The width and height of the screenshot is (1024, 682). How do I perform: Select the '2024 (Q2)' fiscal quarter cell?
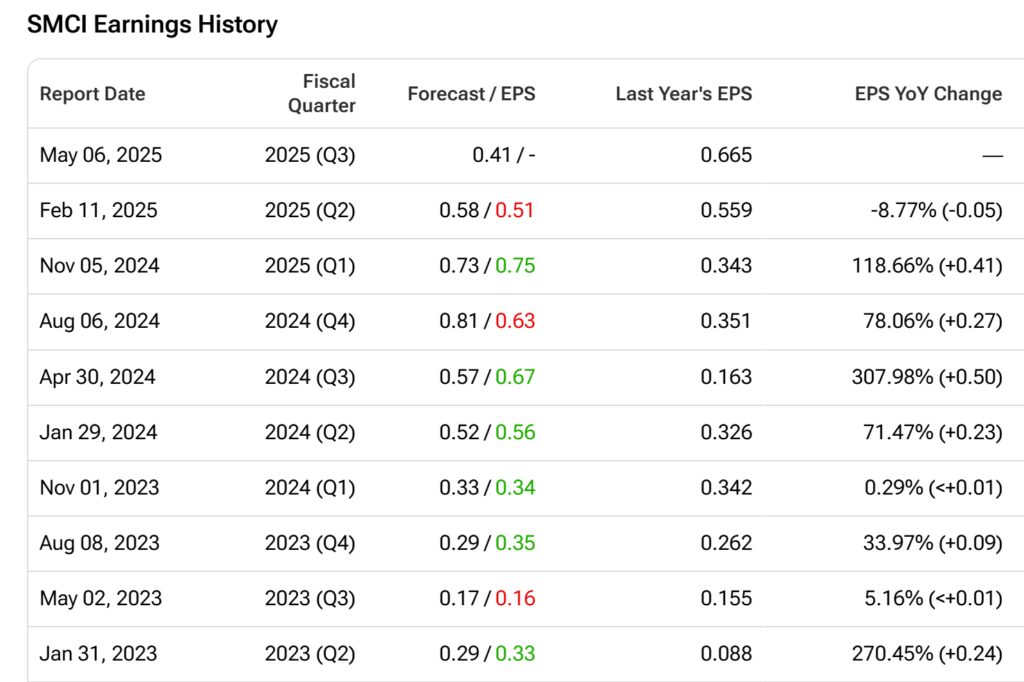[310, 432]
